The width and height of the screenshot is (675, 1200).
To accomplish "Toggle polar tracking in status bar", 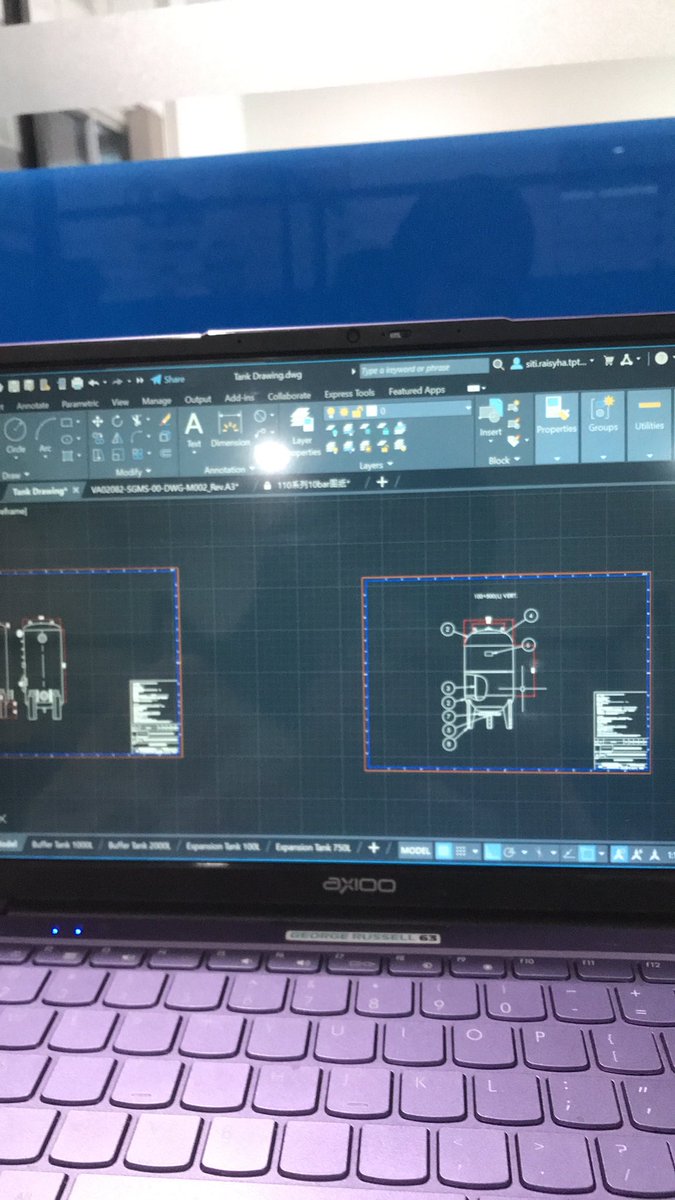I will click(x=509, y=852).
